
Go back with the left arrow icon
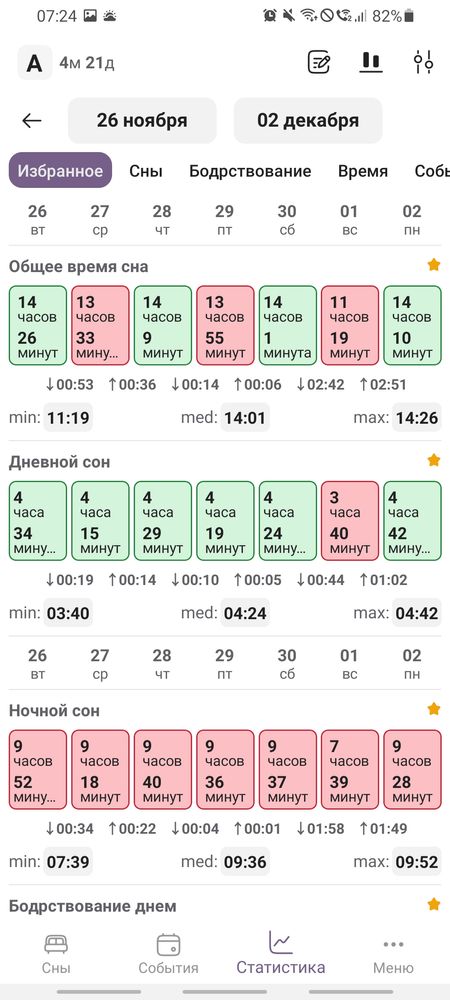pos(32,121)
